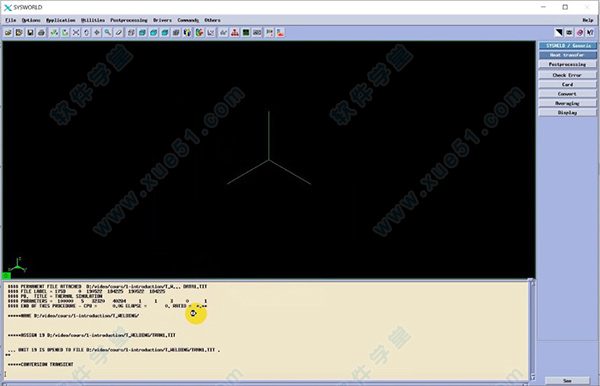The image size is (600, 386).
Task: Click the Display button in side panel
Action: point(567,112)
